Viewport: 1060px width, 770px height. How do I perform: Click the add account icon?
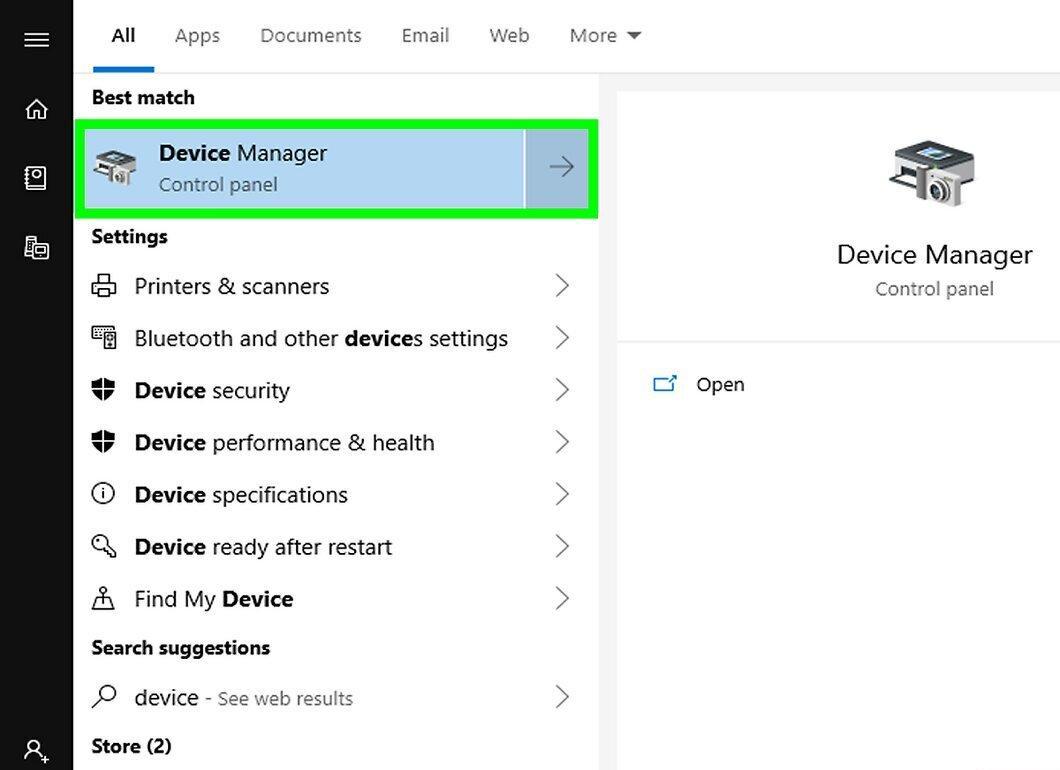pos(37,750)
